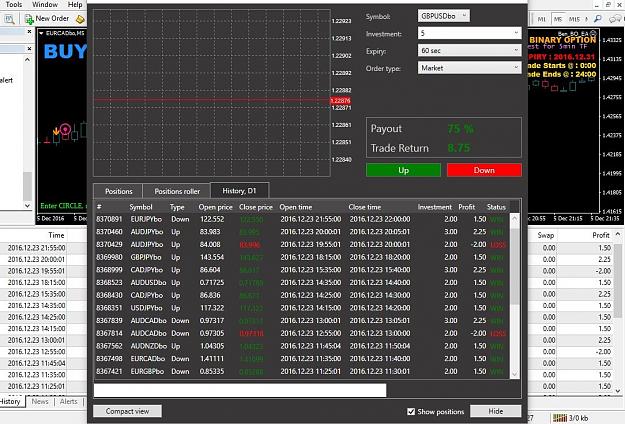Click the 3/0 kb status bar entry
The height and width of the screenshot is (424, 625).
tap(578, 418)
